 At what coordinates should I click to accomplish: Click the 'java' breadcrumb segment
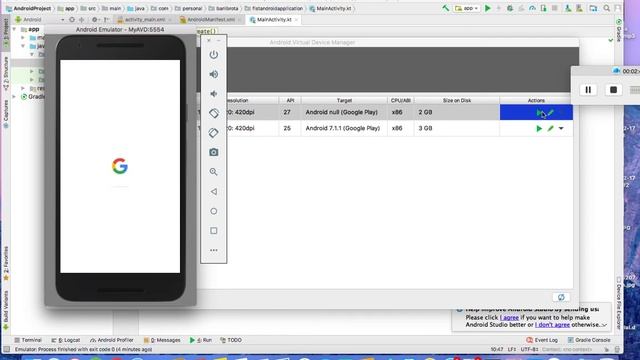click(137, 8)
